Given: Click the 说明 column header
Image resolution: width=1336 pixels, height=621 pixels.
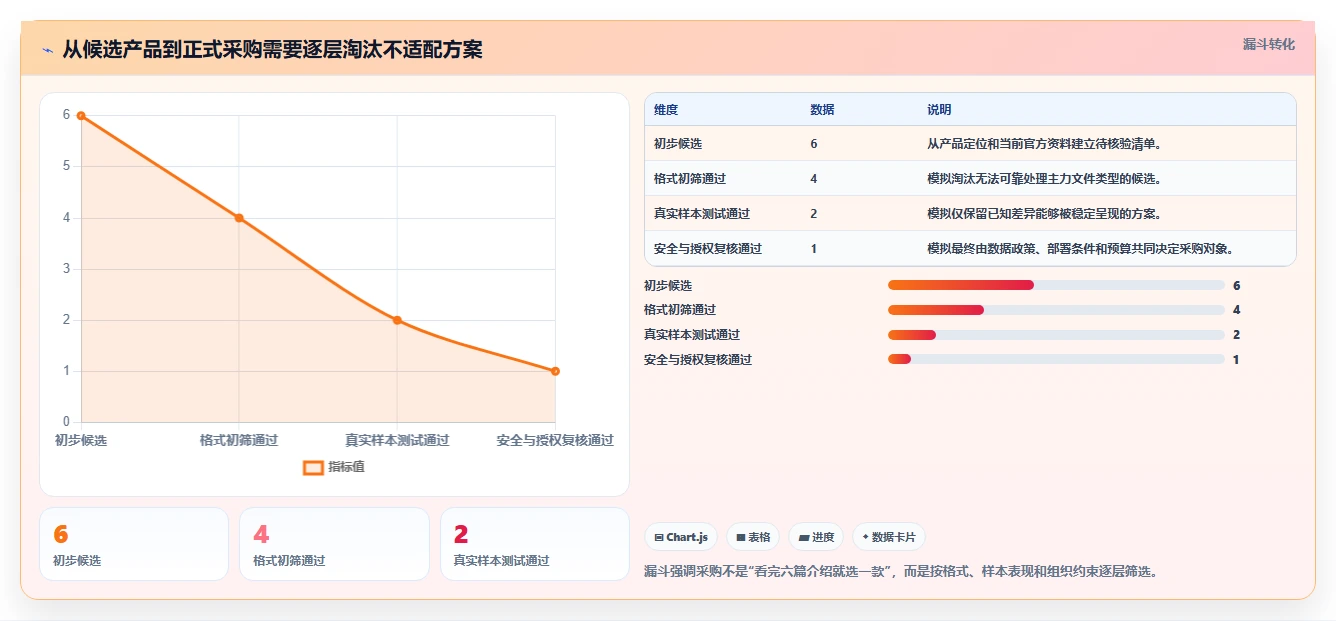Looking at the screenshot, I should (939, 110).
